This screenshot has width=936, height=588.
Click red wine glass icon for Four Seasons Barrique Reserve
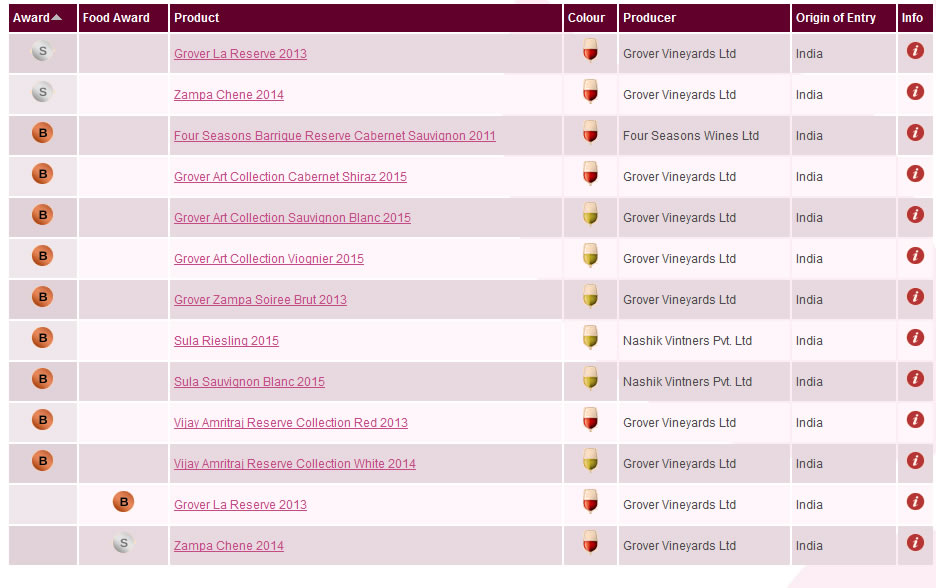pos(590,133)
